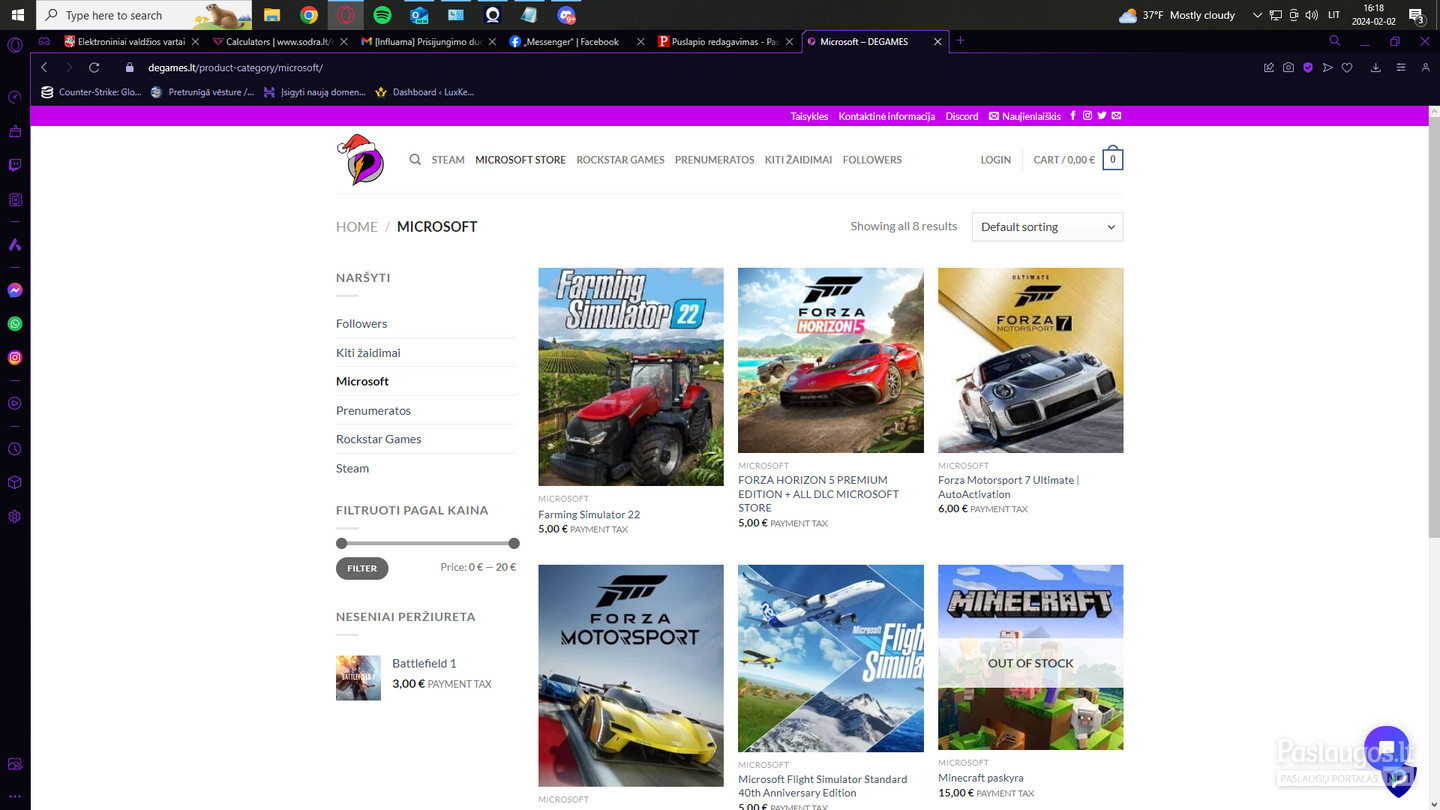This screenshot has height=810, width=1440.
Task: Click the FILTER price button
Action: point(362,568)
